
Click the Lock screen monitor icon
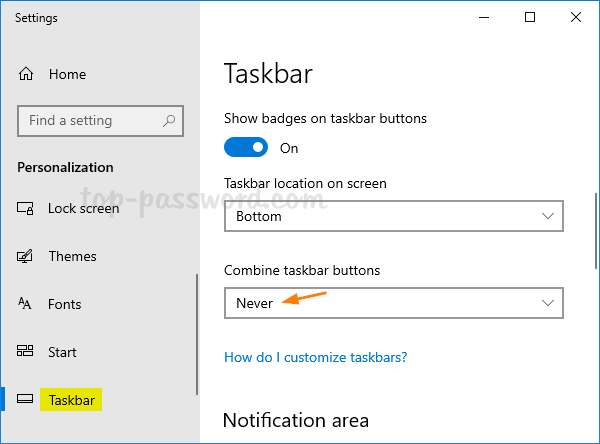pyautogui.click(x=26, y=208)
